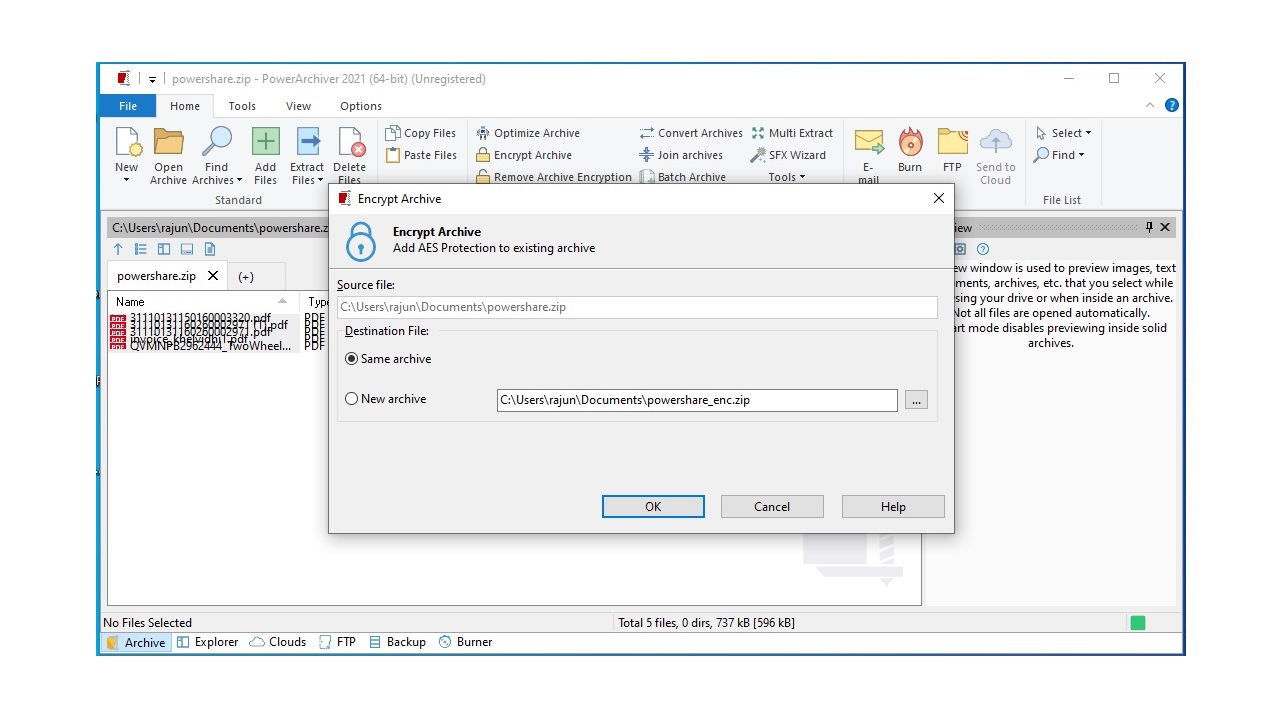Select Same archive radio button
The width and height of the screenshot is (1280, 720).
pos(351,359)
